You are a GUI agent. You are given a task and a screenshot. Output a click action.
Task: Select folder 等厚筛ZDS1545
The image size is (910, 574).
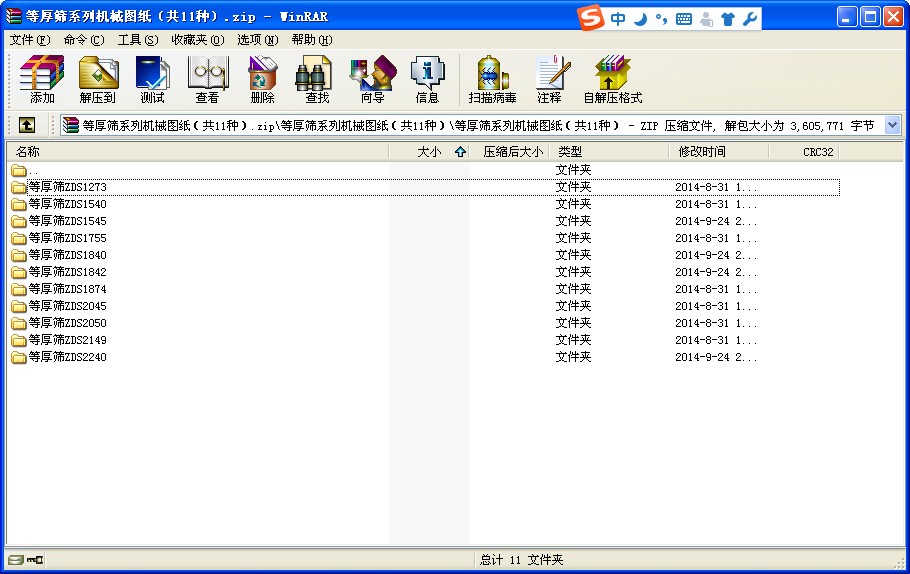(67, 221)
